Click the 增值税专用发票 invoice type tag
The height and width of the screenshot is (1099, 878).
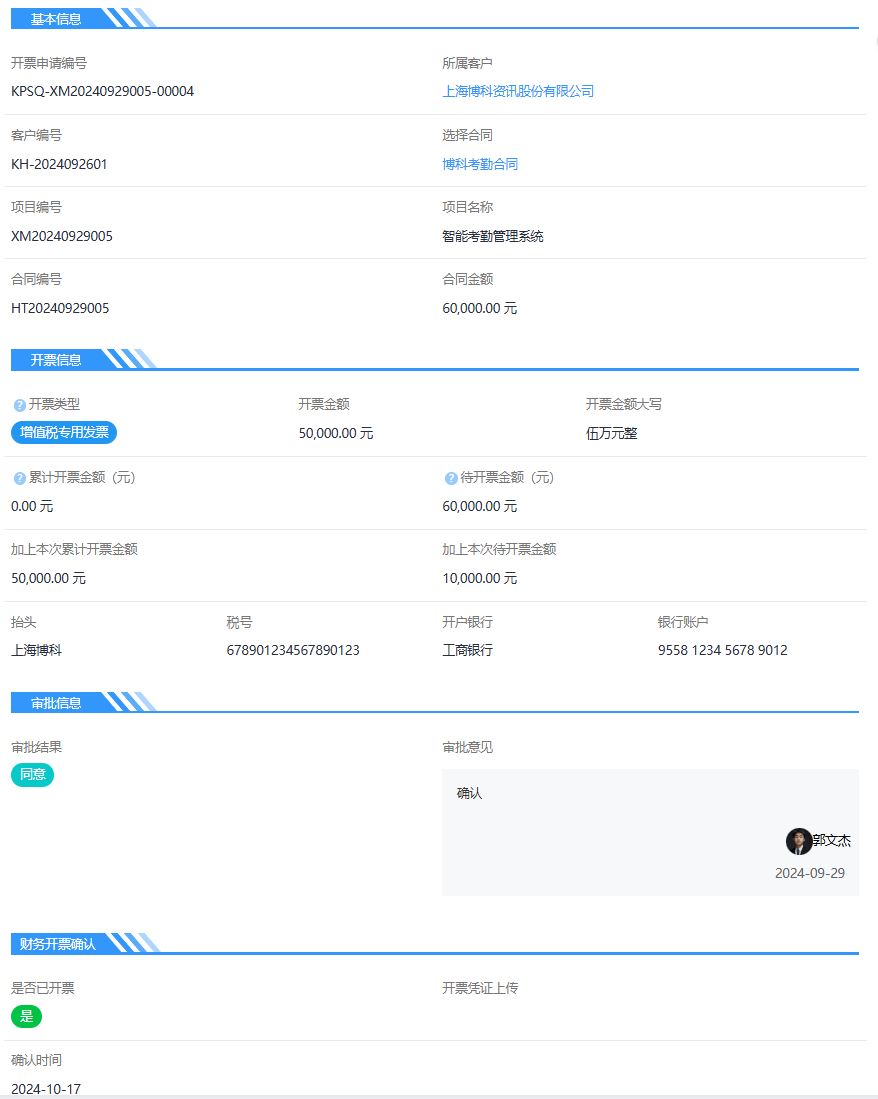(x=64, y=432)
